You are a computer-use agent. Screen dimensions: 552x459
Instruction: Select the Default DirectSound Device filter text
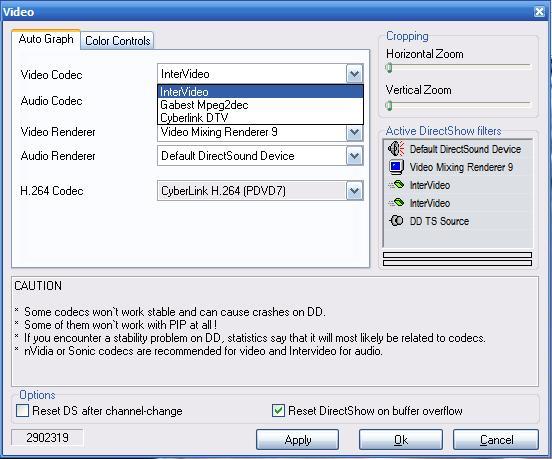coord(465,149)
